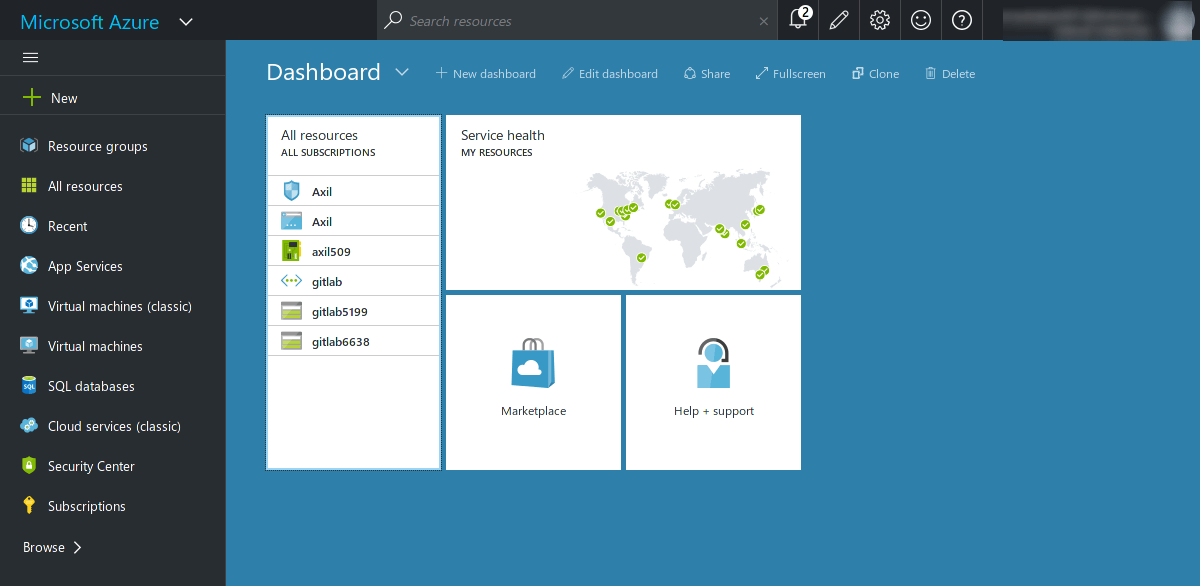Click Edit dashboard
1200x586 pixels.
tap(610, 73)
